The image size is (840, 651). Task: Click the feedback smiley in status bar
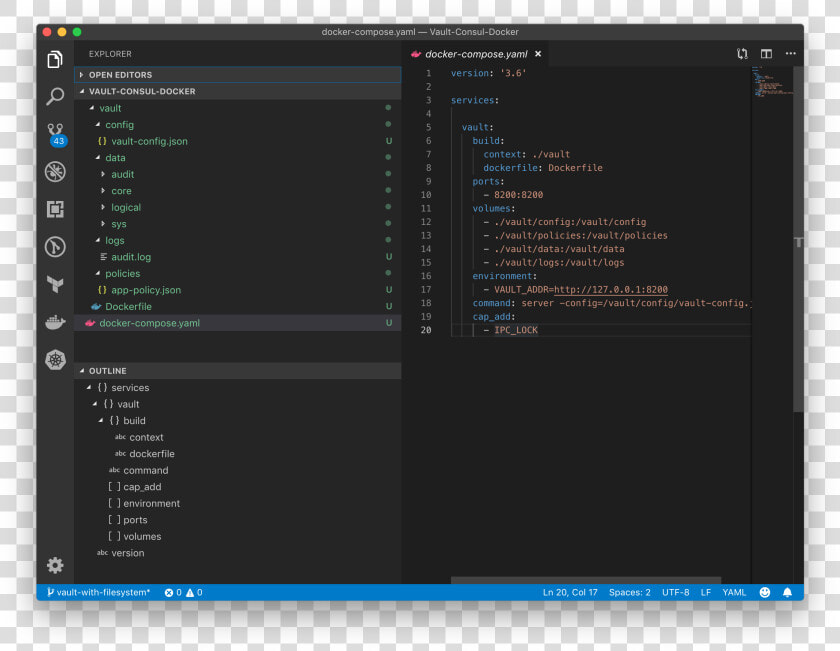click(x=764, y=592)
